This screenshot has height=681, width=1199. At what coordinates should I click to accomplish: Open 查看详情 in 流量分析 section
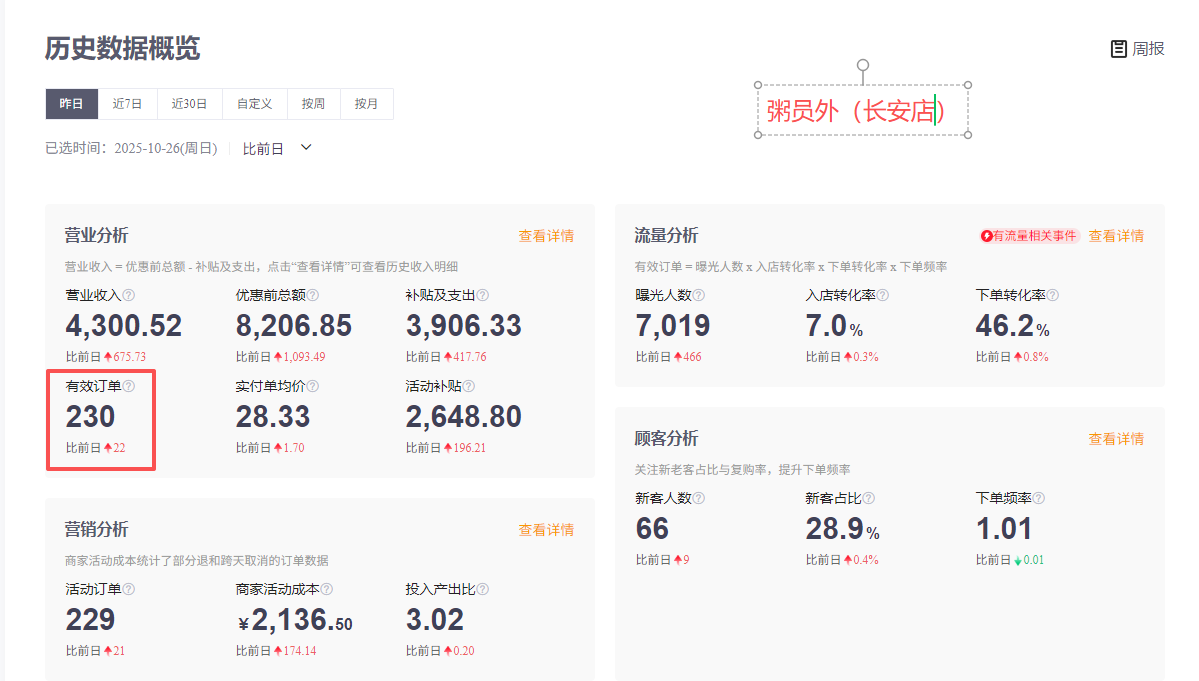pyautogui.click(x=1116, y=236)
